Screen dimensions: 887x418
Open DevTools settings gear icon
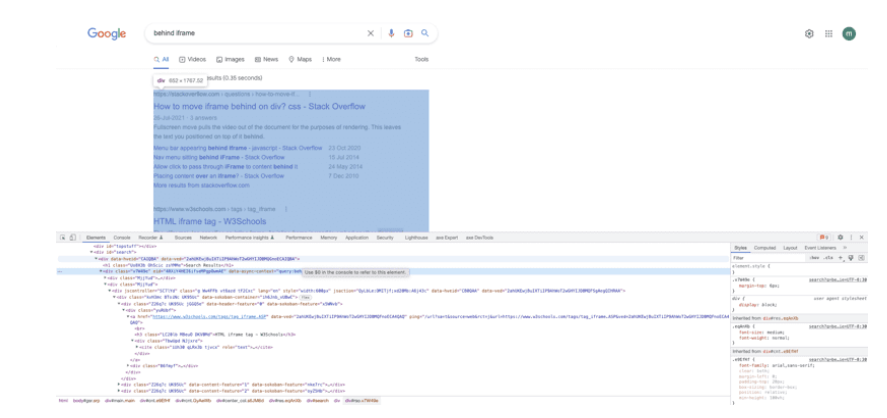tap(840, 238)
